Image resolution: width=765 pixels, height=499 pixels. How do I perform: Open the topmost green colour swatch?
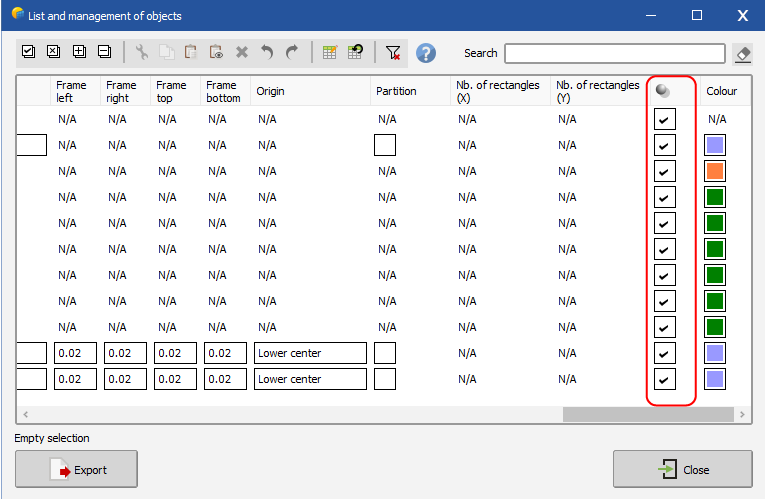tap(715, 197)
